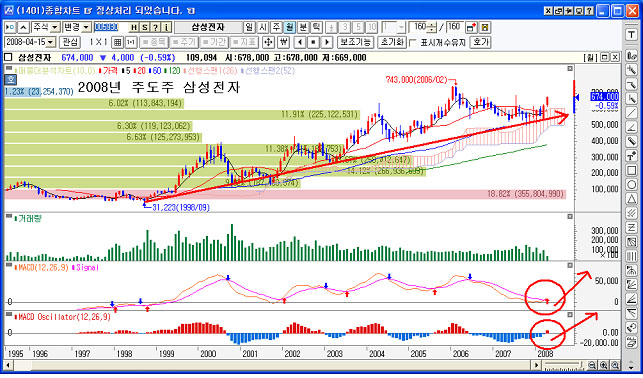Click the grid layout icon beside 1X1
643x378 pixels.
click(x=118, y=42)
